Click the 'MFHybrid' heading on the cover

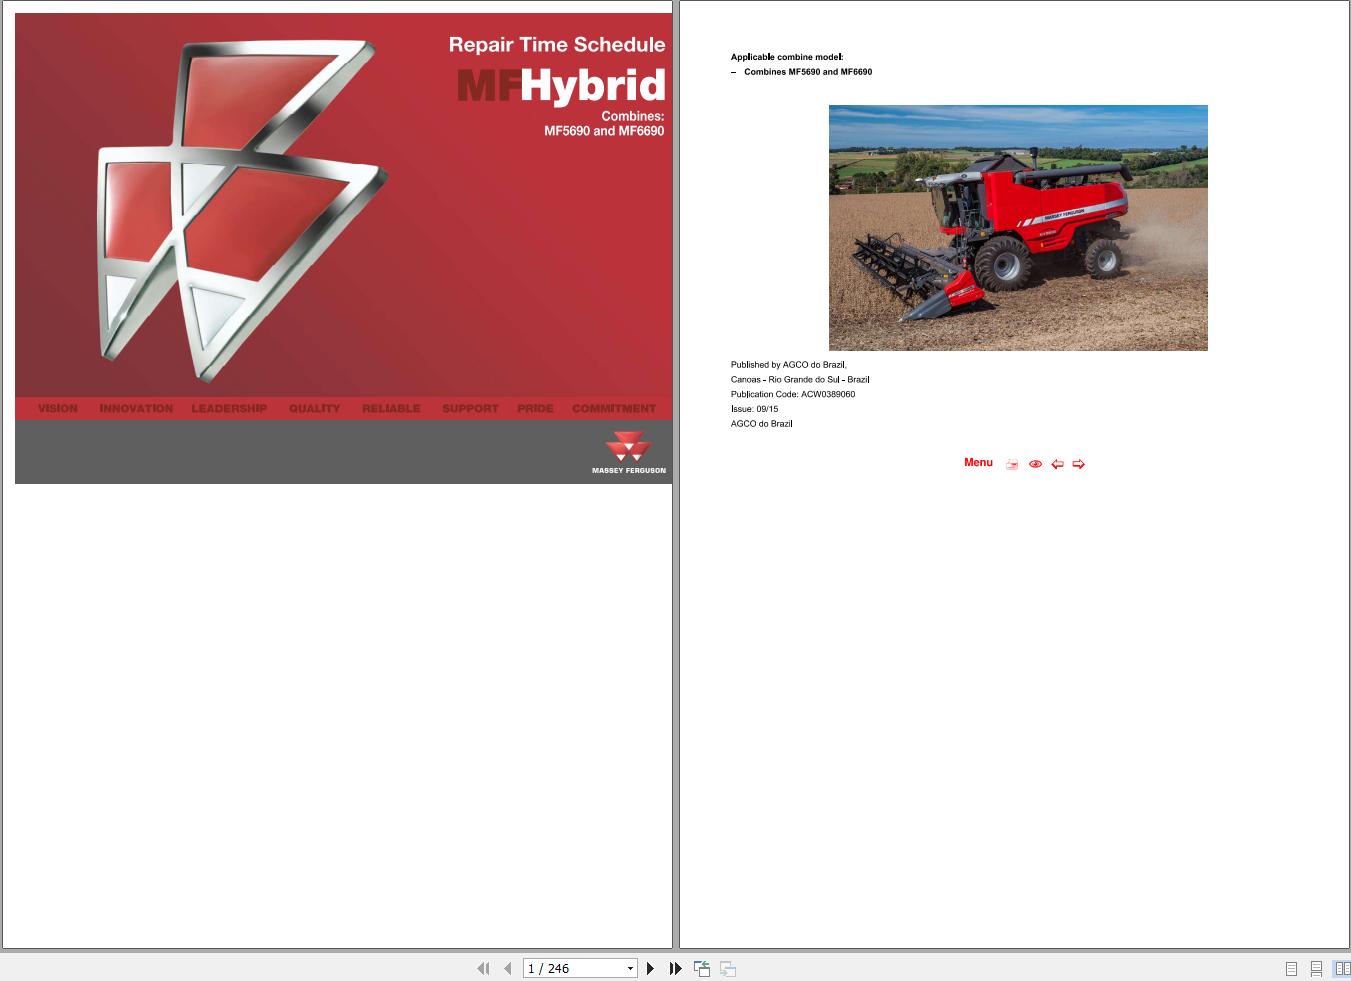pyautogui.click(x=561, y=86)
